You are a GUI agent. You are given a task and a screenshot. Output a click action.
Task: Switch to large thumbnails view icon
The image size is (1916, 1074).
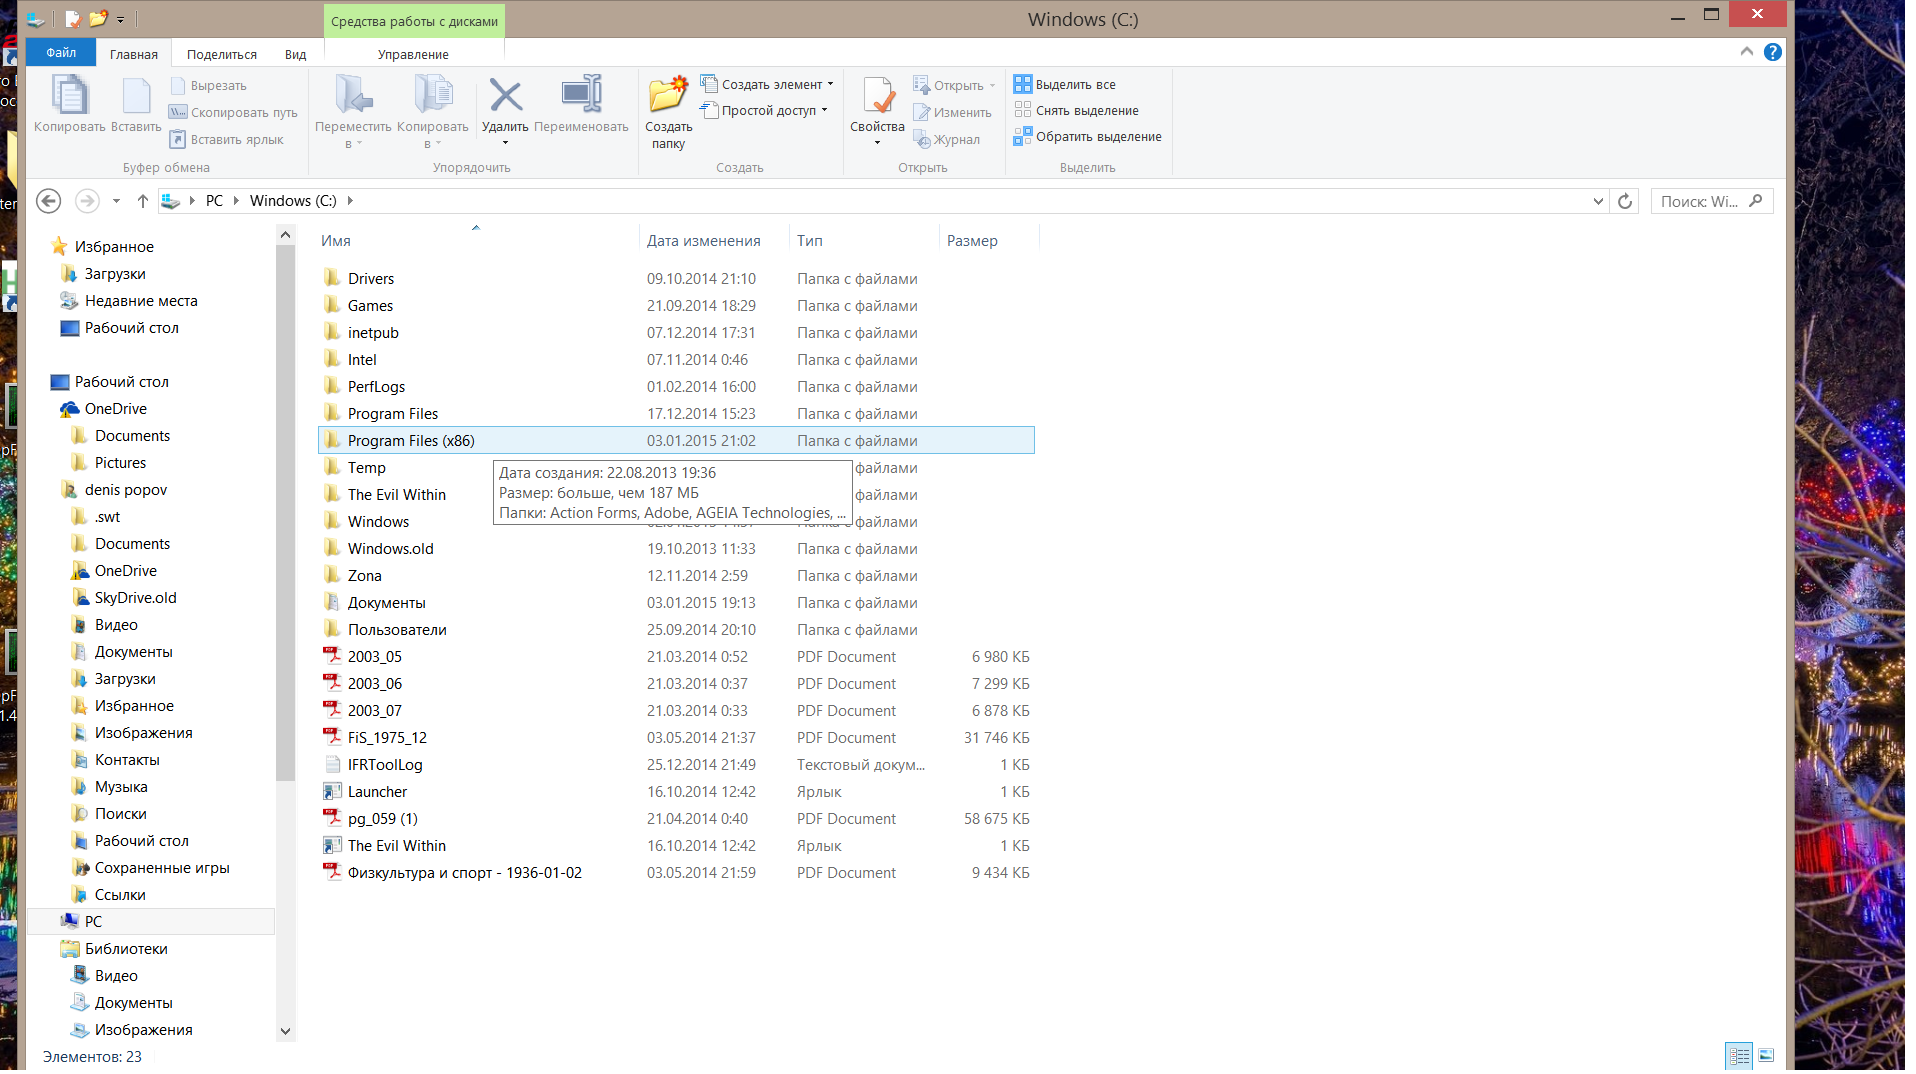[x=1766, y=1055]
